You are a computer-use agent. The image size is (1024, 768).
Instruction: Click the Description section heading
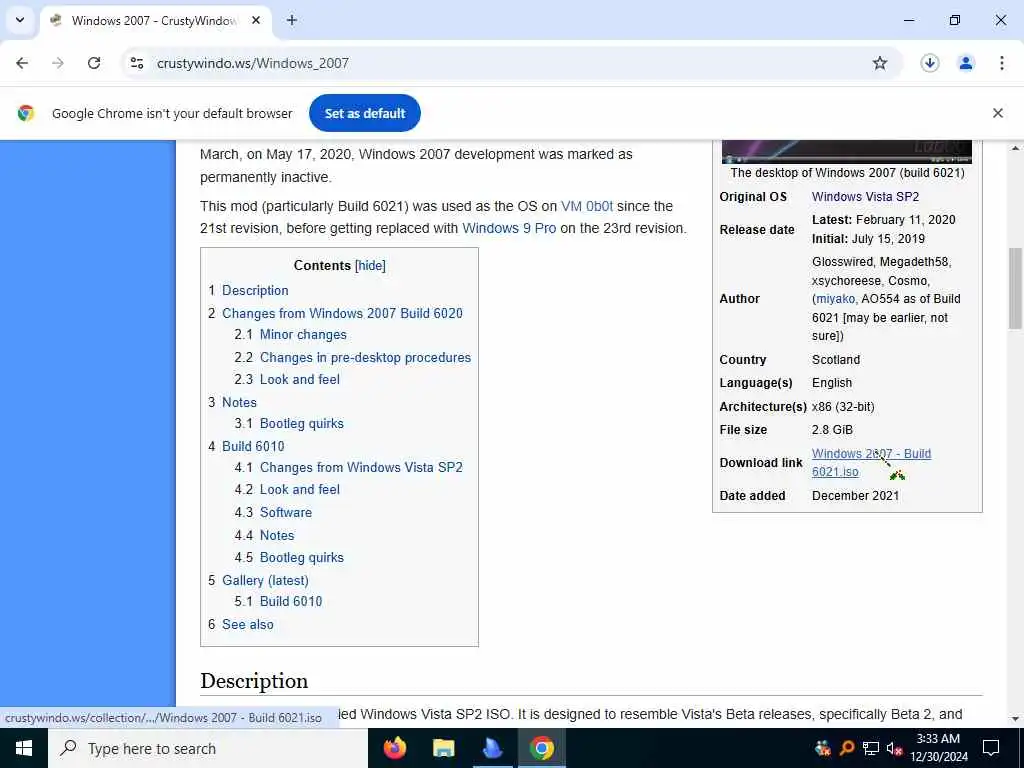(x=254, y=680)
